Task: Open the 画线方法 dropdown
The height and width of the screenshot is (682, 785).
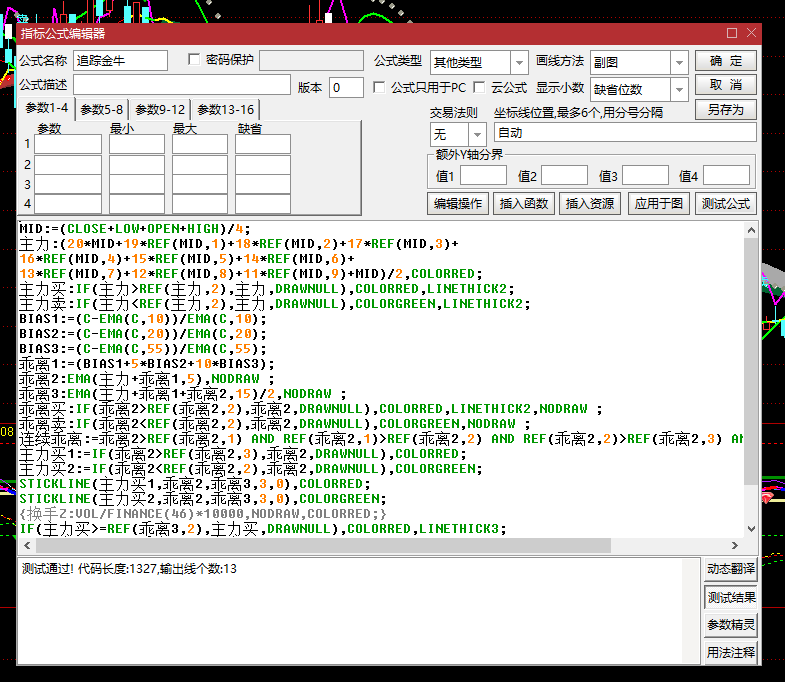Action: click(x=679, y=63)
